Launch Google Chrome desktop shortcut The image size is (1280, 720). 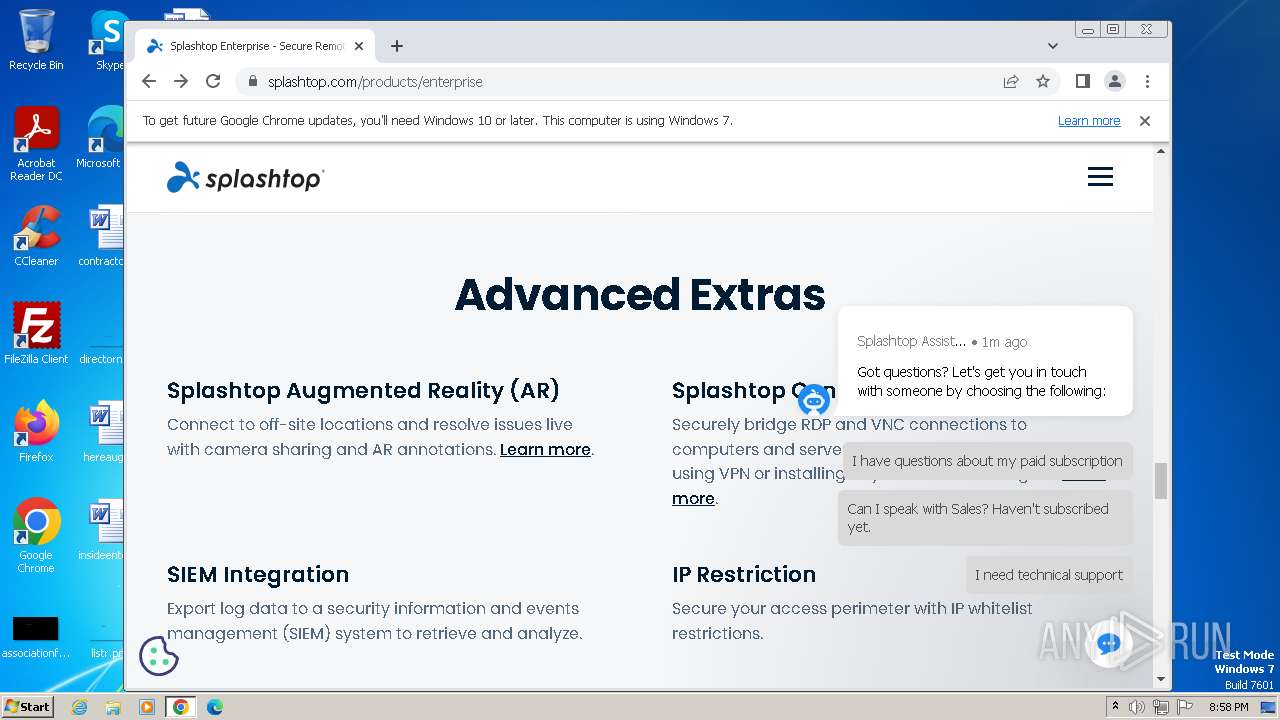click(36, 536)
